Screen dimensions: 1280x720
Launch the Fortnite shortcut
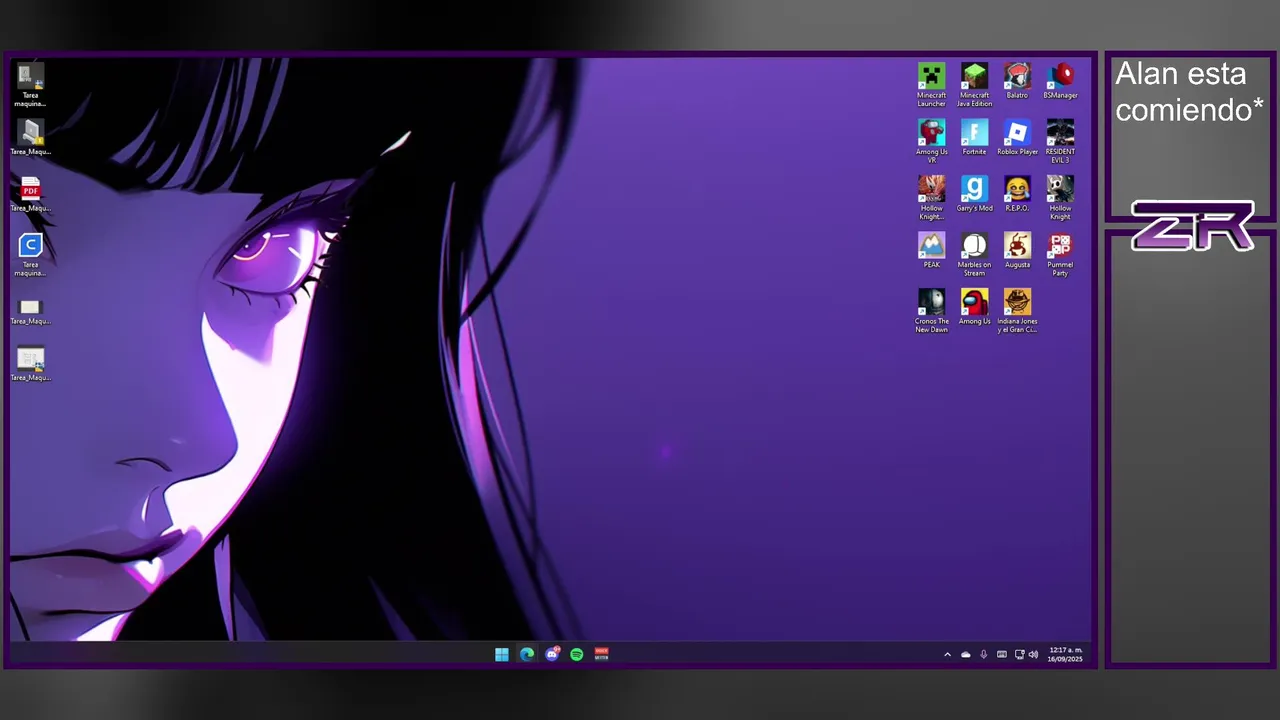click(974, 137)
